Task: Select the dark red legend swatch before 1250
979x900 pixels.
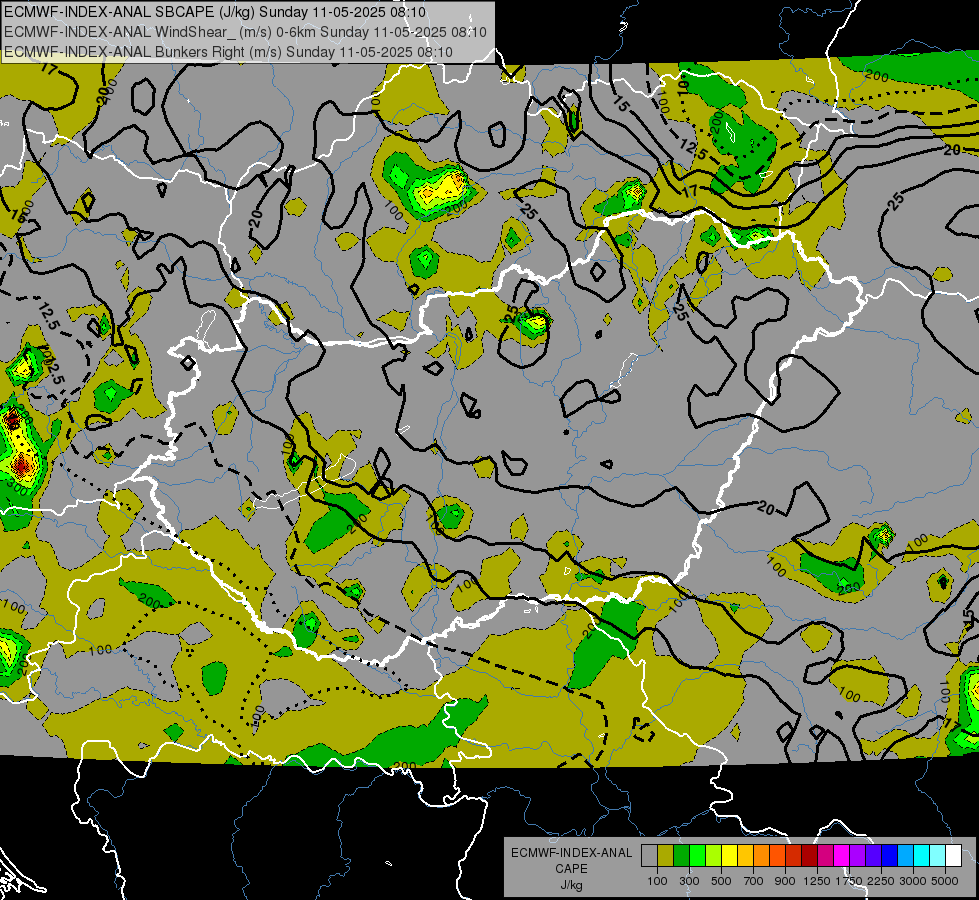Action: [x=809, y=856]
